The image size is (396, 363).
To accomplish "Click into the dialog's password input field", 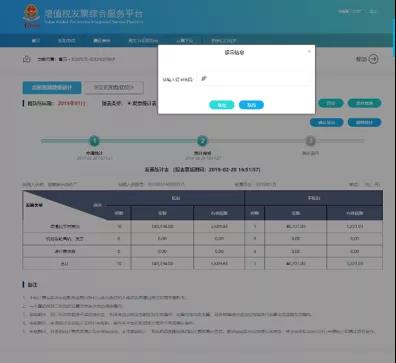I will [x=255, y=79].
